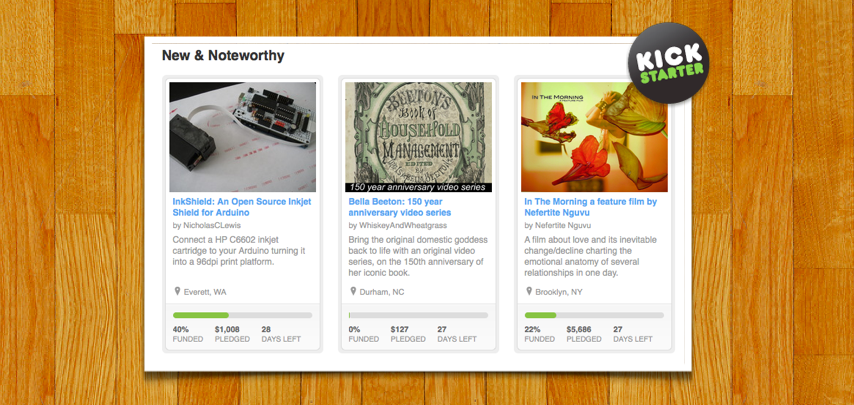The width and height of the screenshot is (854, 405).
Task: Click the Kickstarter logo badge
Action: click(x=667, y=63)
